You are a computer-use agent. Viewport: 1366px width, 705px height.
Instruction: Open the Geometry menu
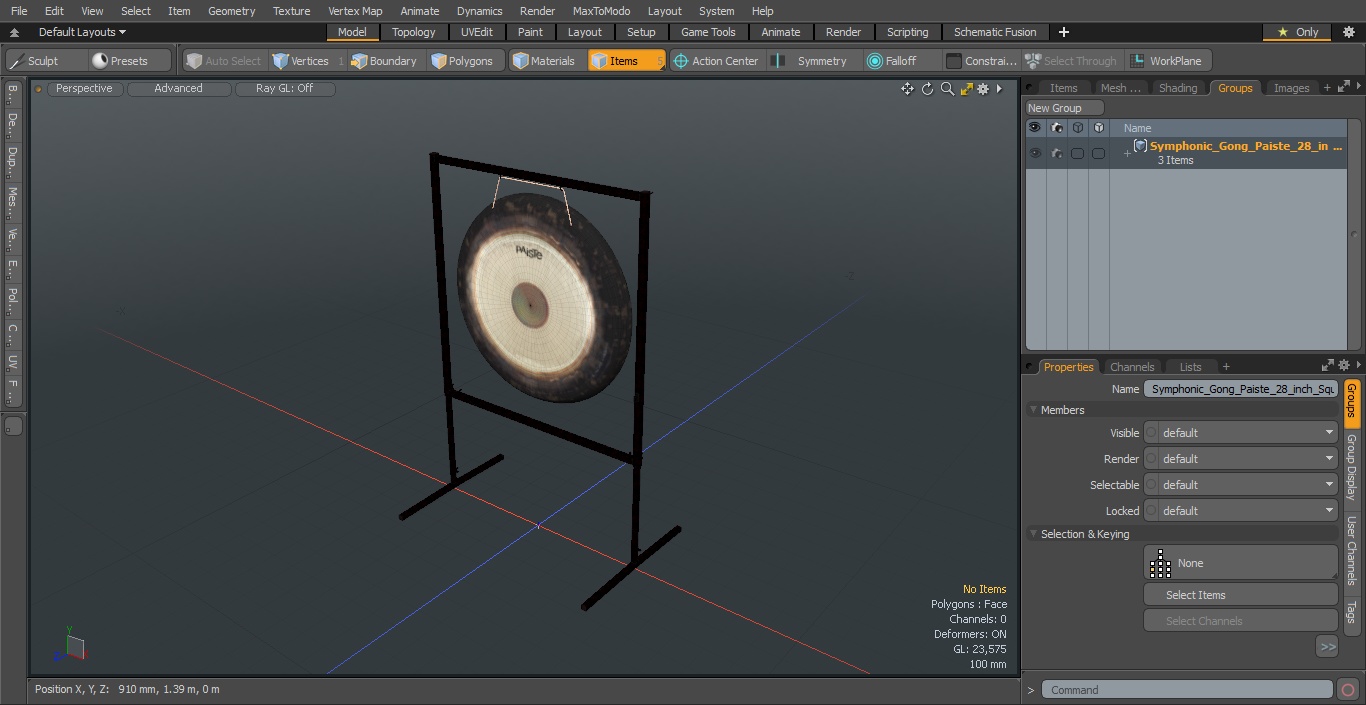231,11
